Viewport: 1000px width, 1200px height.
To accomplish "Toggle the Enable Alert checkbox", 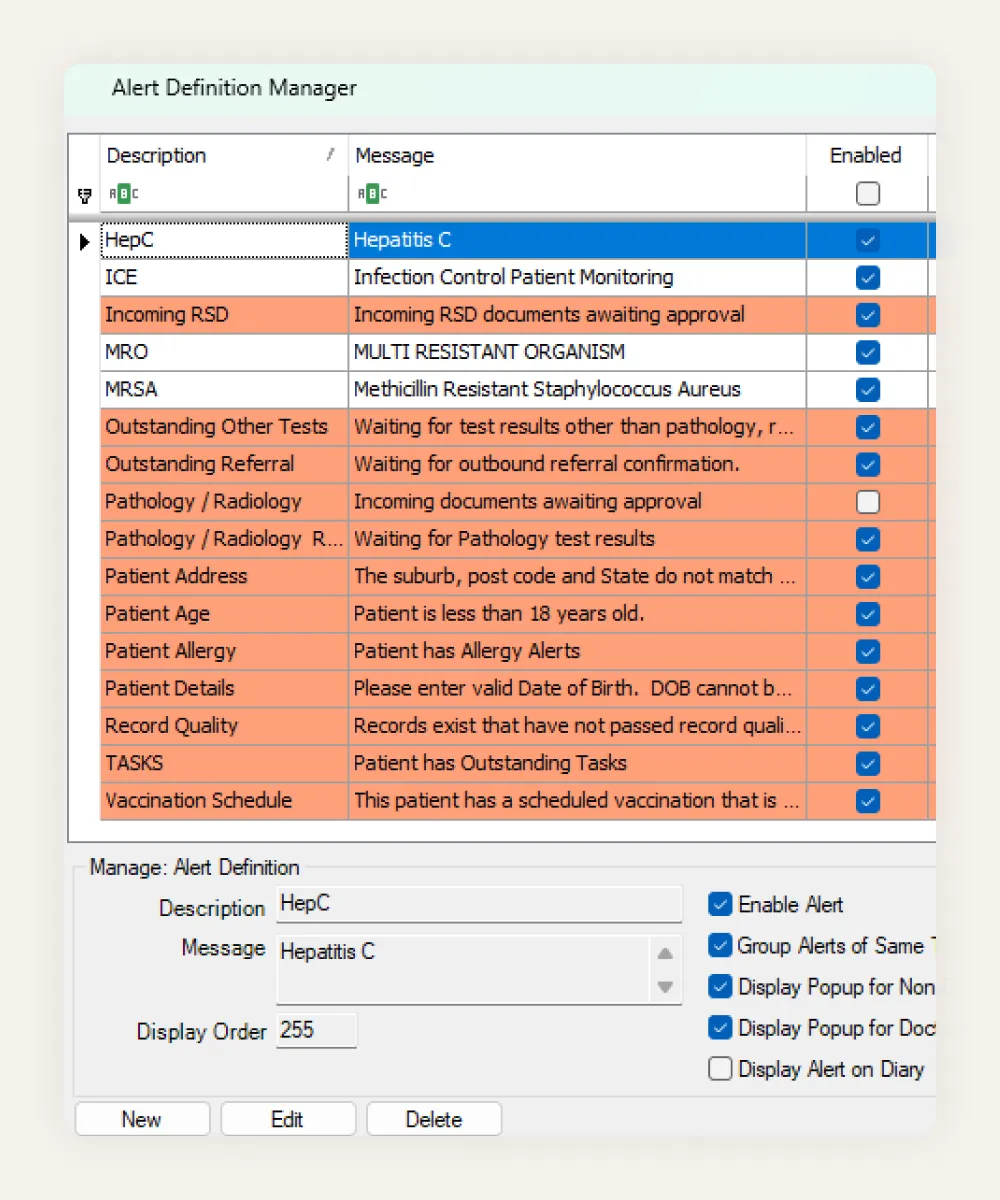I will tap(720, 904).
